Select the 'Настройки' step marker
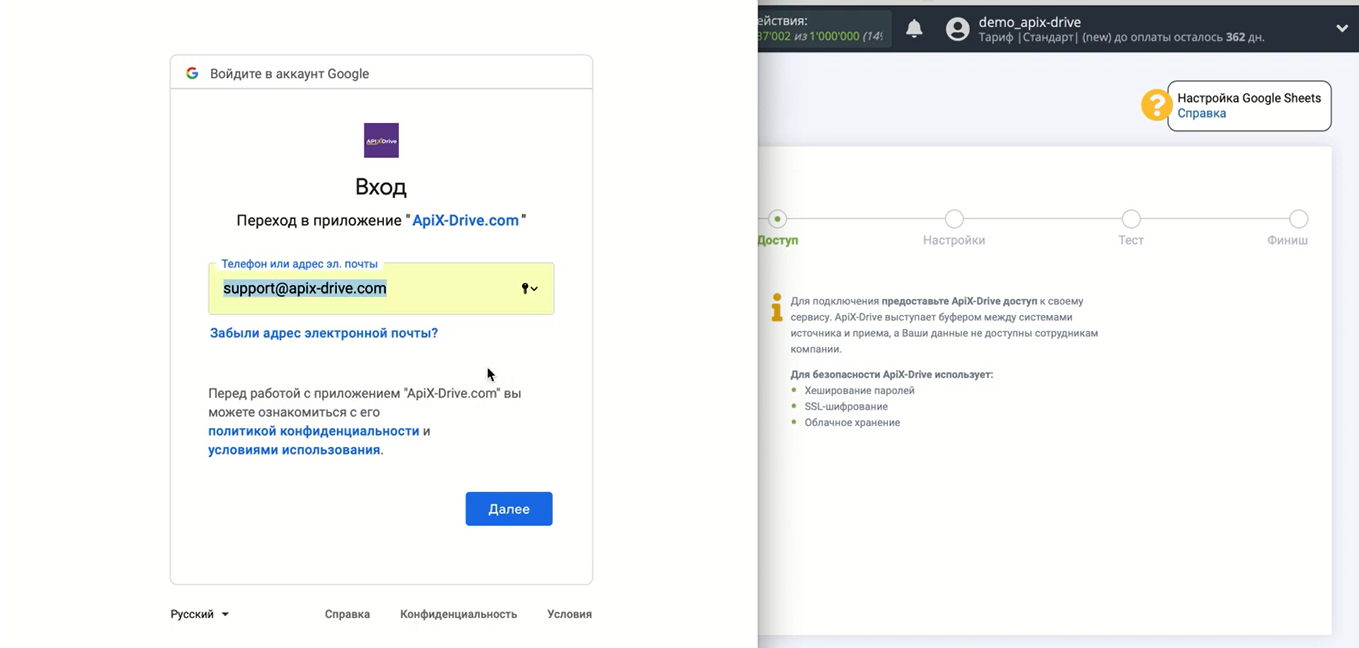 point(954,219)
